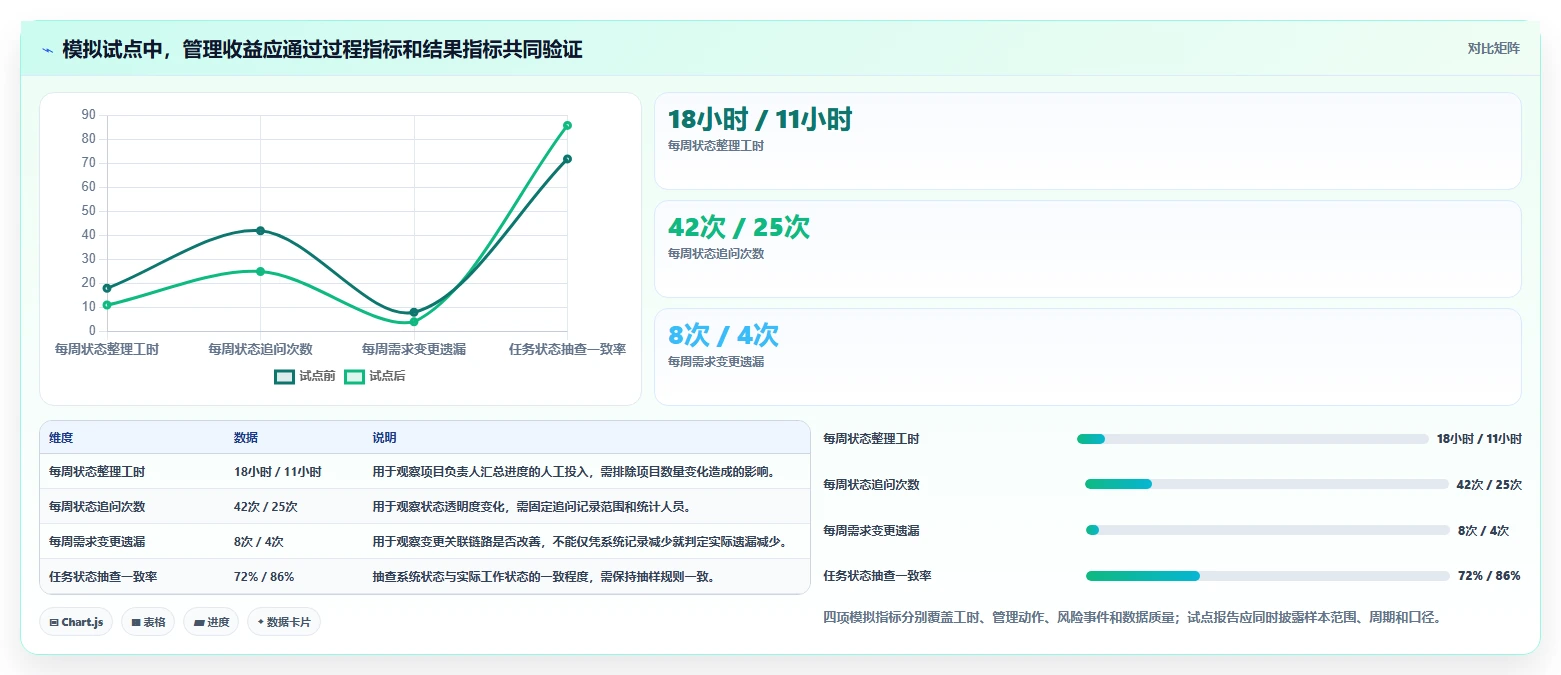1561x675 pixels.
Task: Toggle the 试点后 legend item in the chart
Action: 375,377
